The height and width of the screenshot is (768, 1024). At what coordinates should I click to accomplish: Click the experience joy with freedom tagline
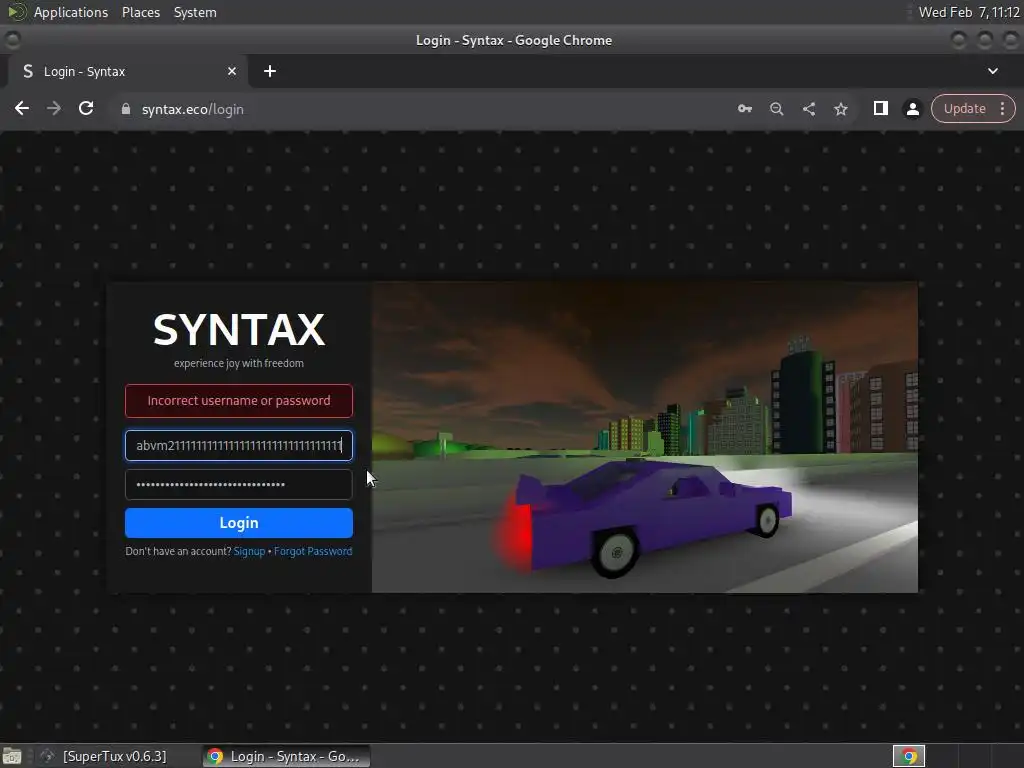pyautogui.click(x=239, y=363)
